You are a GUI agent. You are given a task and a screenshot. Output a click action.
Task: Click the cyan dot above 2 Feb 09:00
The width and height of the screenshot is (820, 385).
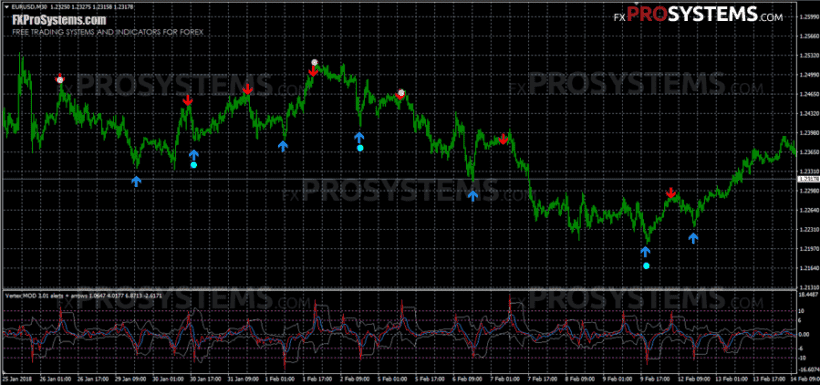click(360, 148)
